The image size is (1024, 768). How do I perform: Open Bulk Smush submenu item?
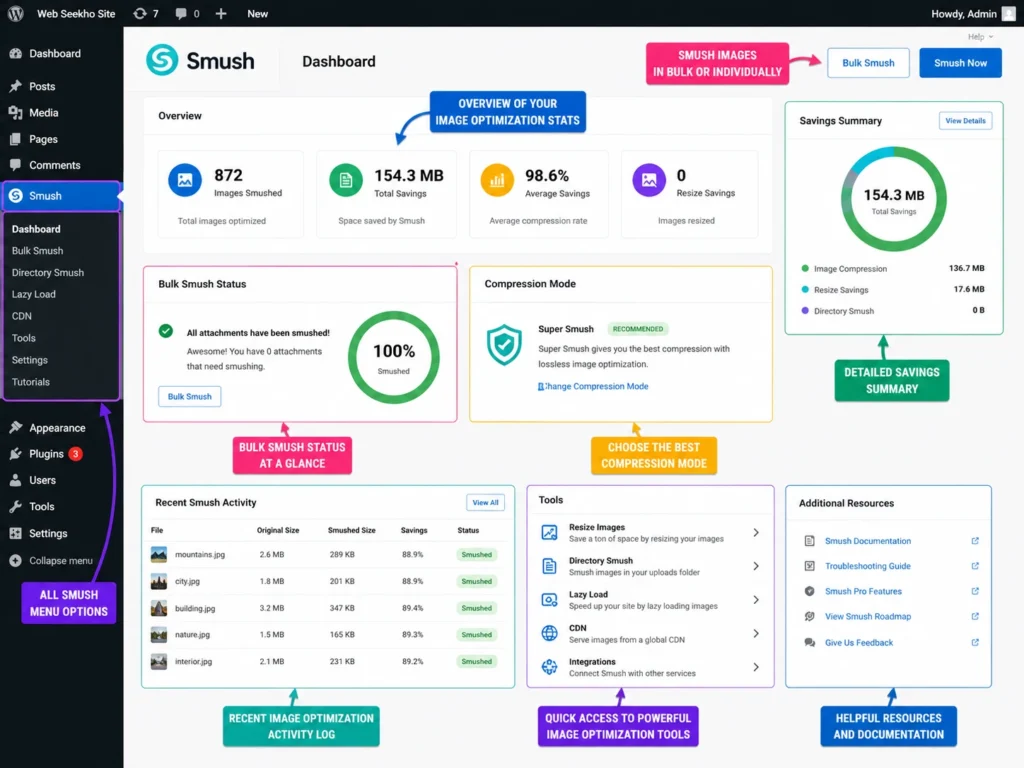(x=37, y=251)
